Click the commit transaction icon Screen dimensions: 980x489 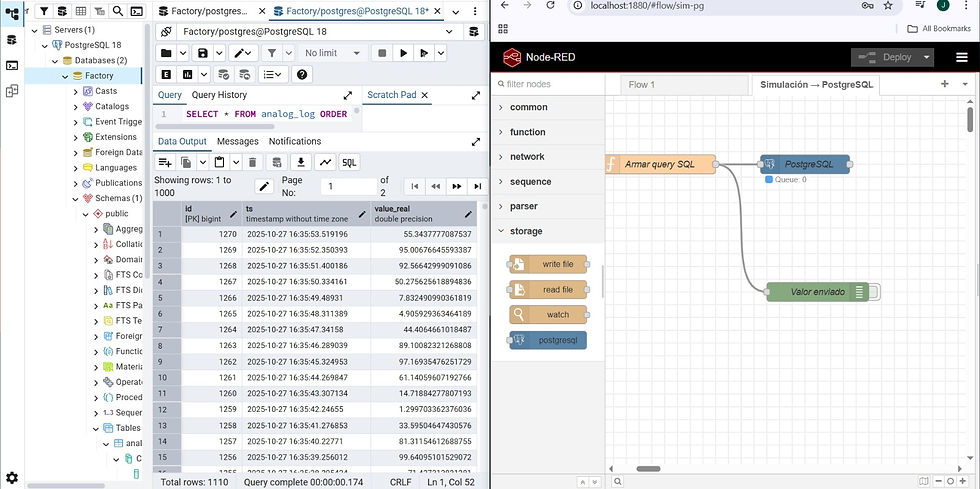(x=223, y=74)
